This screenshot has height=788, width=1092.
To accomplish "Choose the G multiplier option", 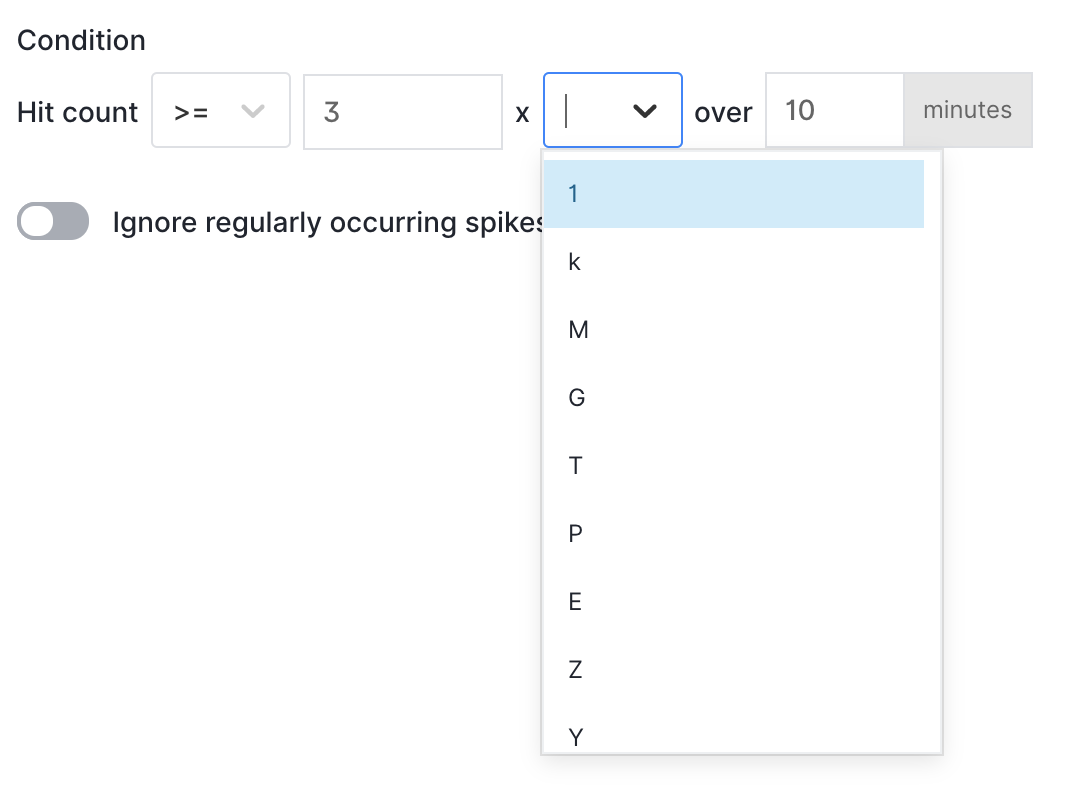I will pyautogui.click(x=733, y=398).
